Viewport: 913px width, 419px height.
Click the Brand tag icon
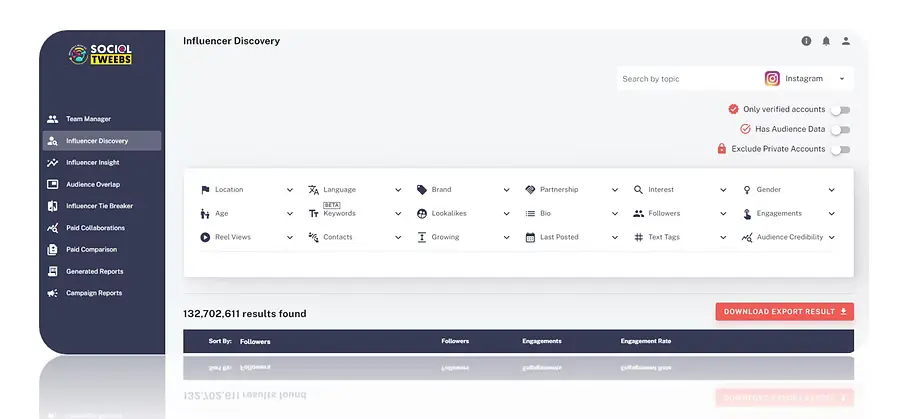coord(422,189)
